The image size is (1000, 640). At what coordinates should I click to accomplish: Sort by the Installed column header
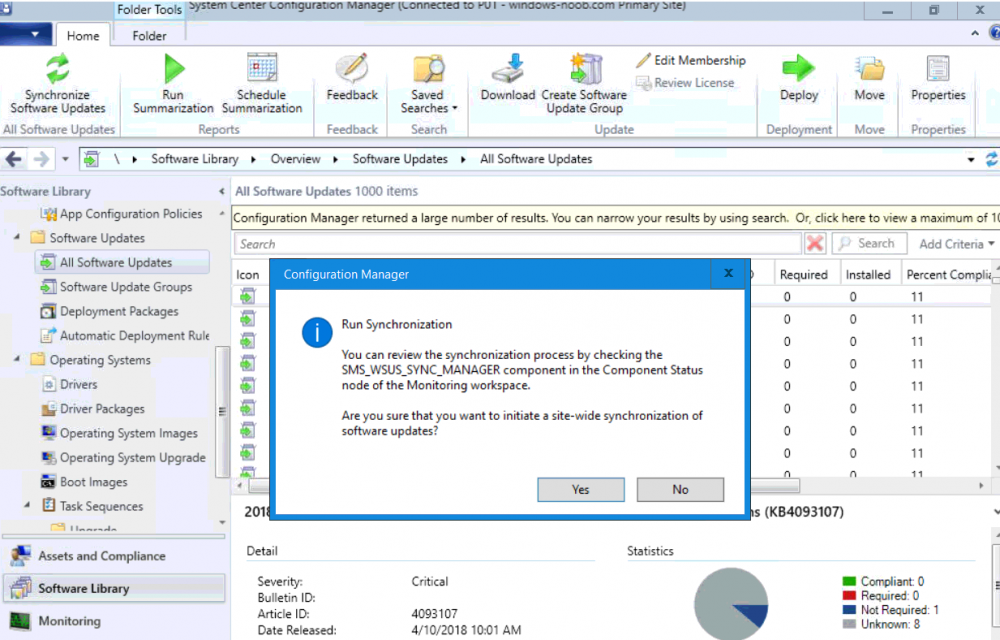868,275
